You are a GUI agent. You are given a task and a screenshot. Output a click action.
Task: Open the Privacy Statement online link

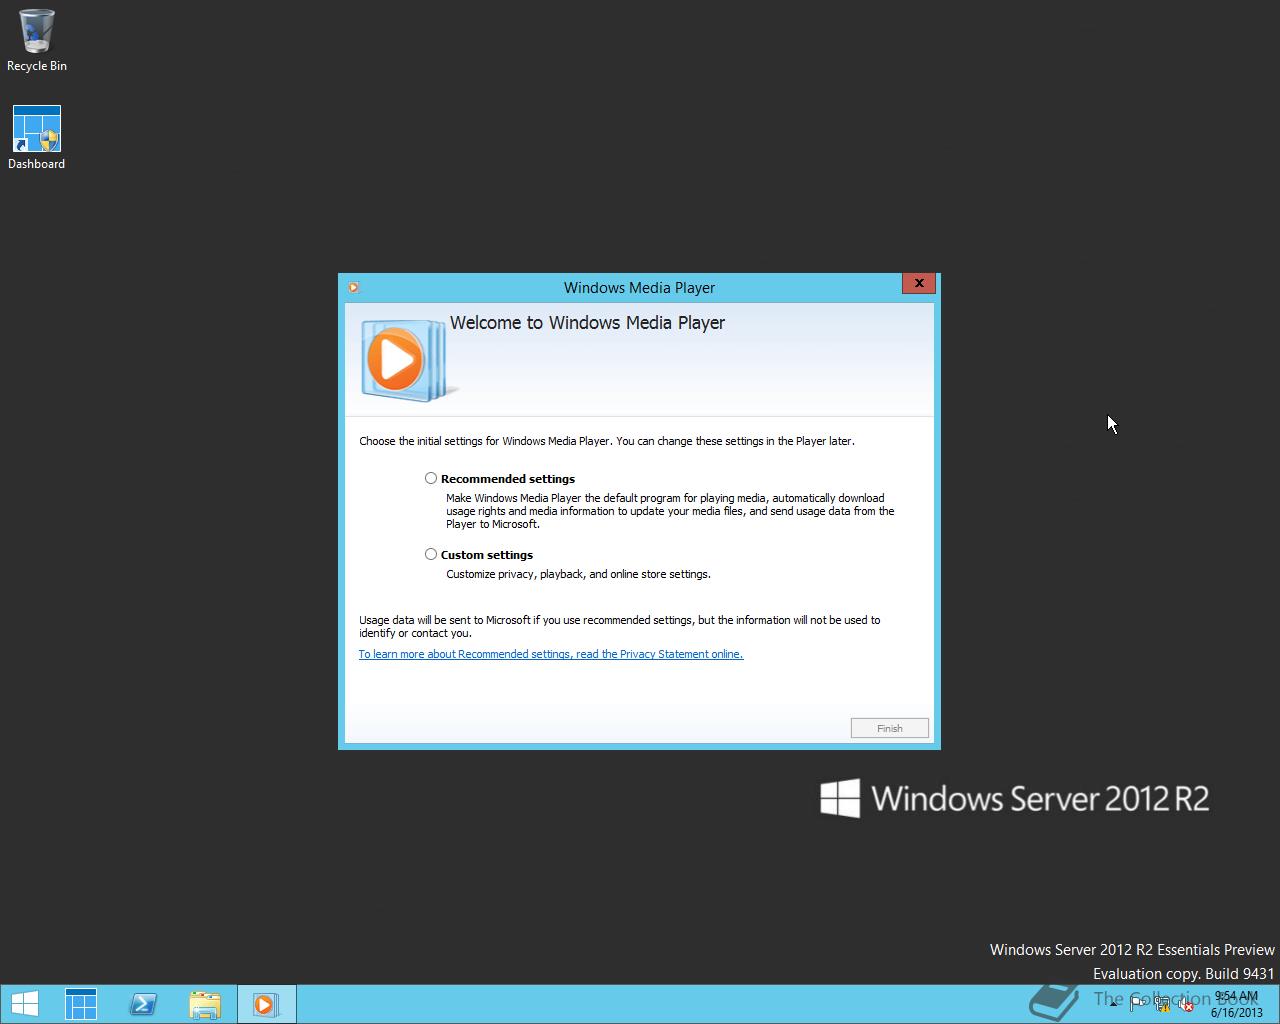click(x=551, y=654)
